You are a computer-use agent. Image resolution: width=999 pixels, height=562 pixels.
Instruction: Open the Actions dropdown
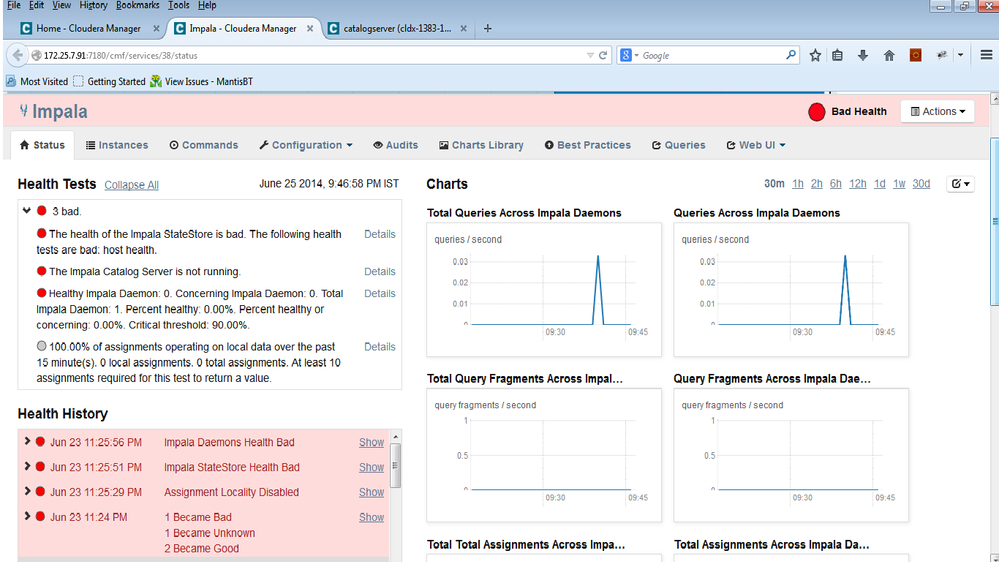click(x=937, y=112)
